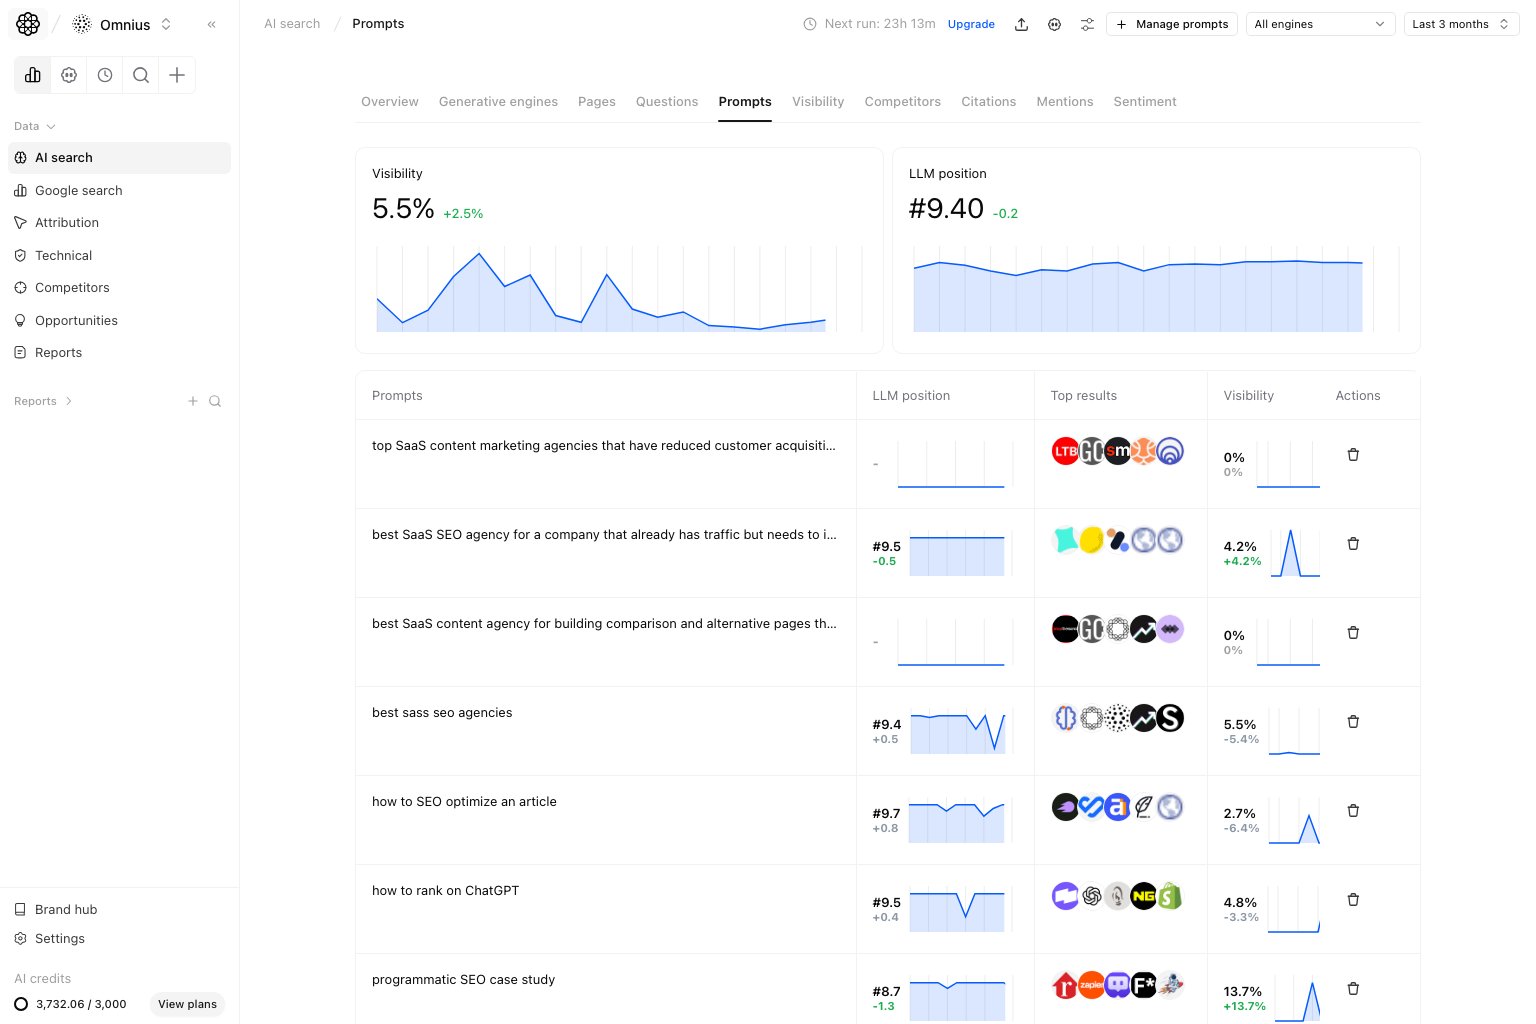Switch to the Overview tab

coord(390,102)
